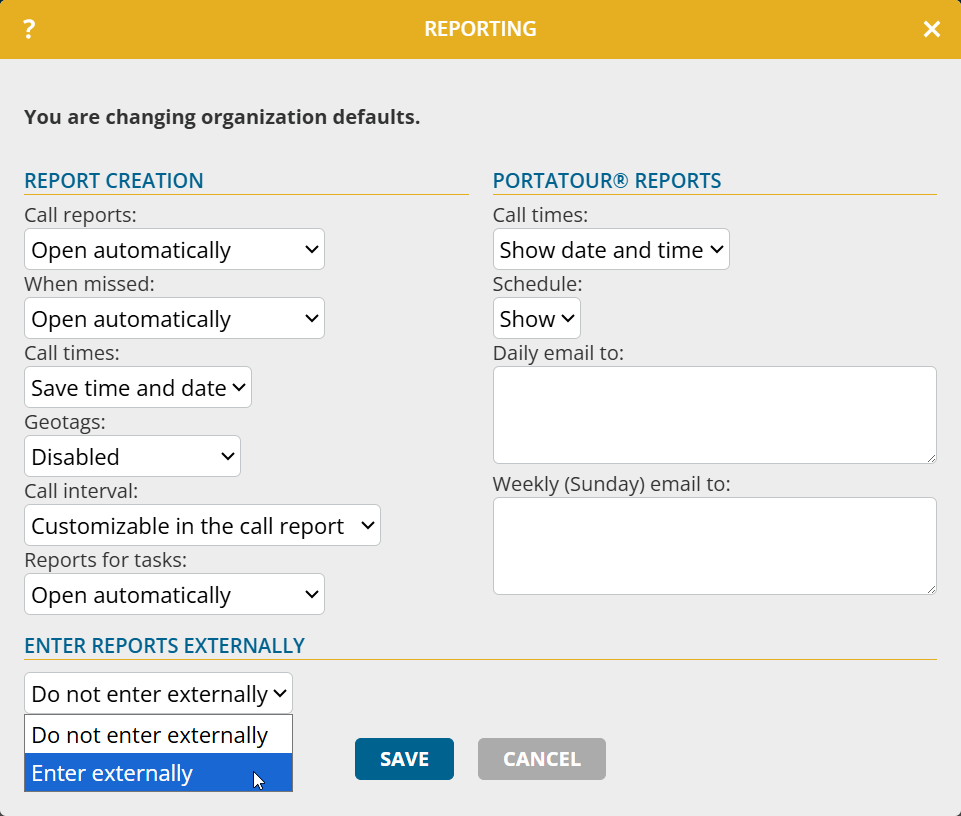Collapse the Enter reports externally dropdown
Image resolution: width=961 pixels, height=816 pixels.
158,694
